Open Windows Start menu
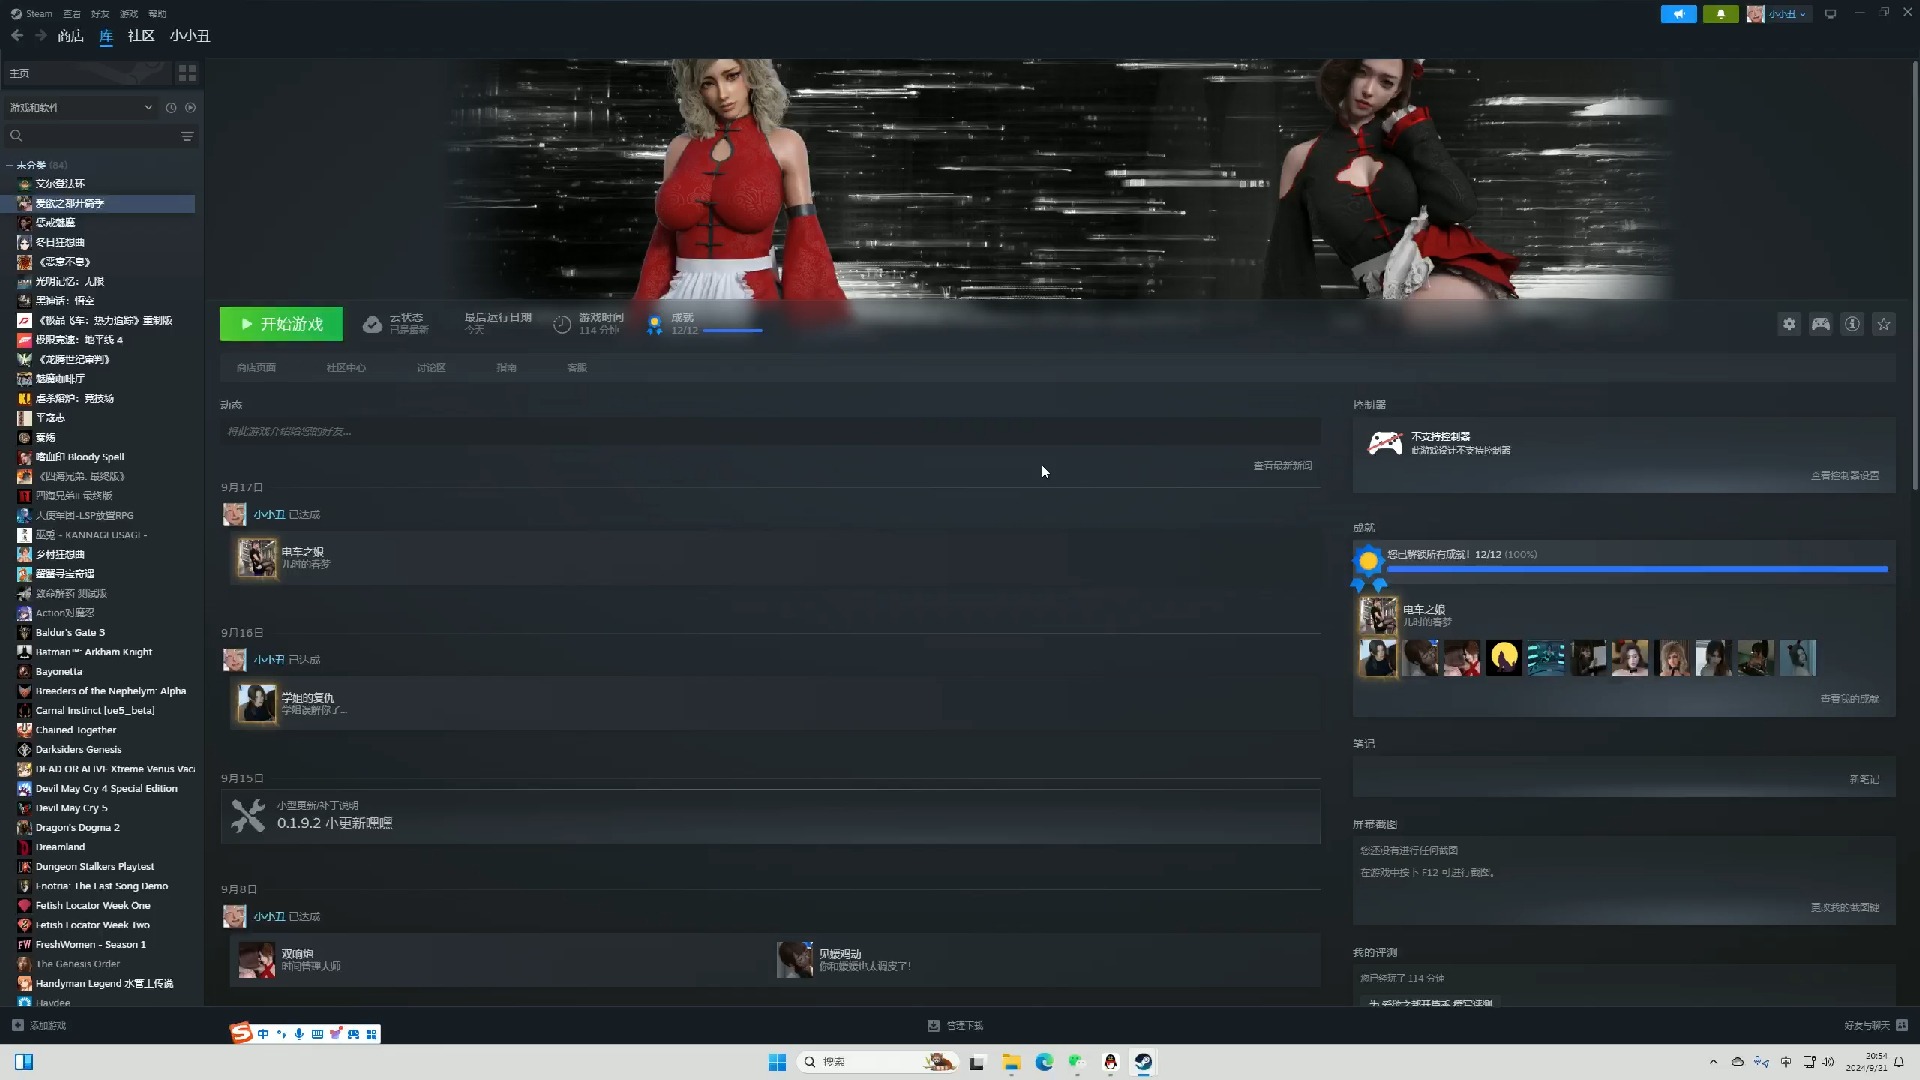This screenshot has height=1080, width=1920. (777, 1062)
